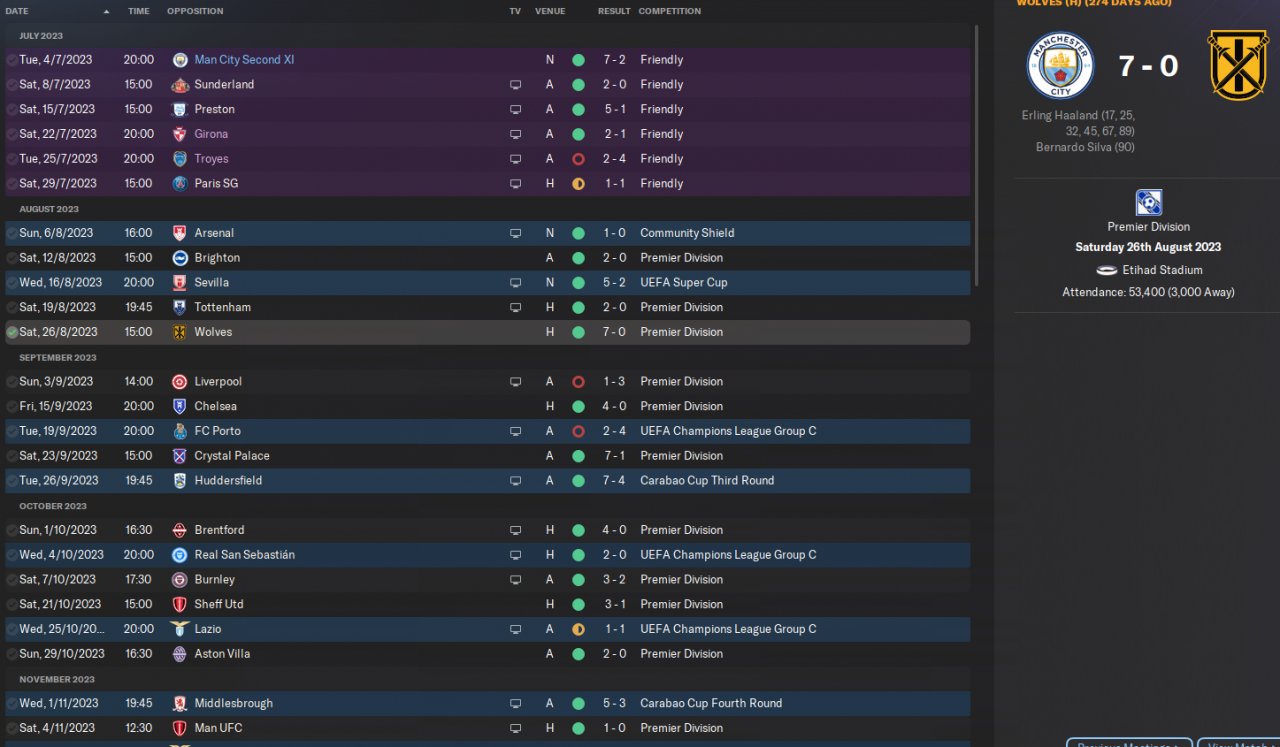
Task: Click the Premier Division competition logo
Action: coord(1149,203)
